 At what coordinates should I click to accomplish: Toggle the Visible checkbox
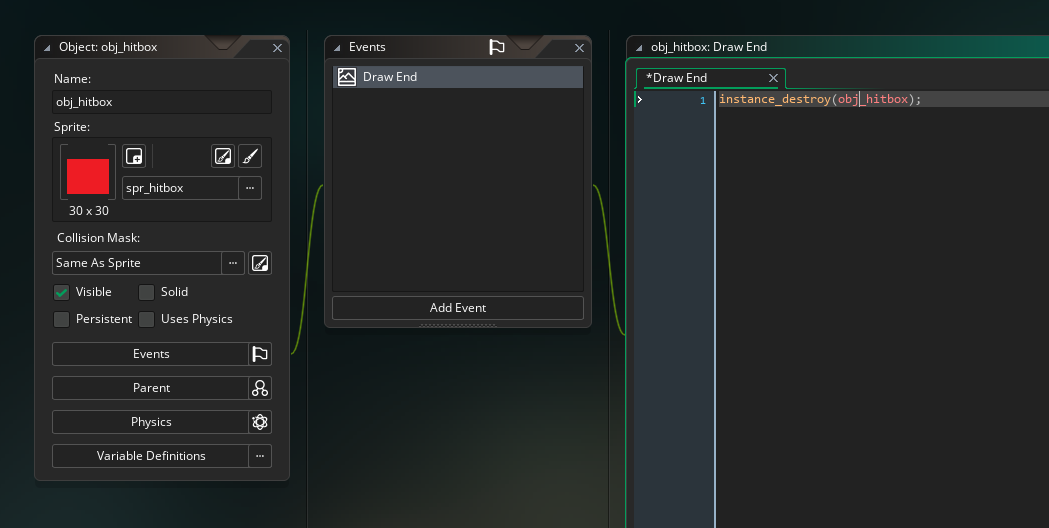click(x=62, y=292)
